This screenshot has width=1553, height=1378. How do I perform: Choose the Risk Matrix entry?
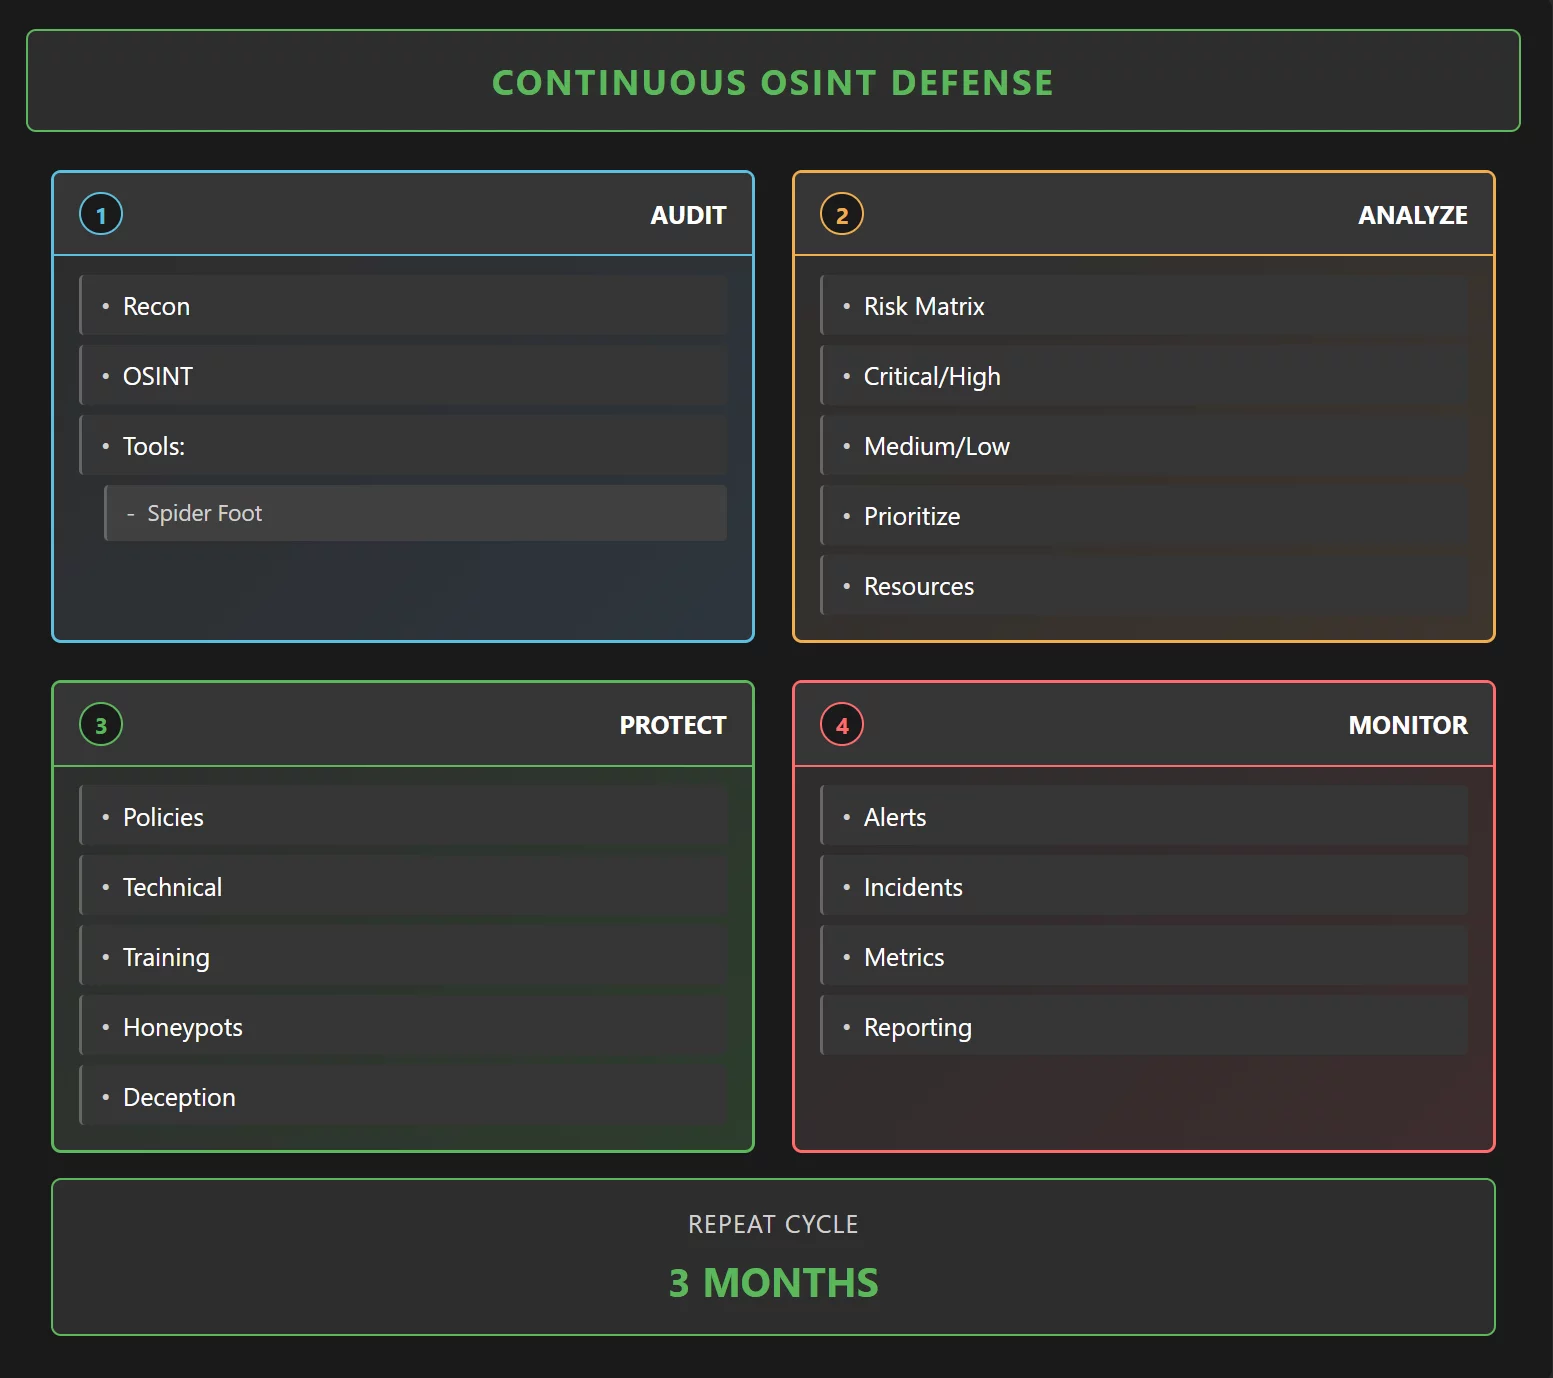(x=924, y=306)
